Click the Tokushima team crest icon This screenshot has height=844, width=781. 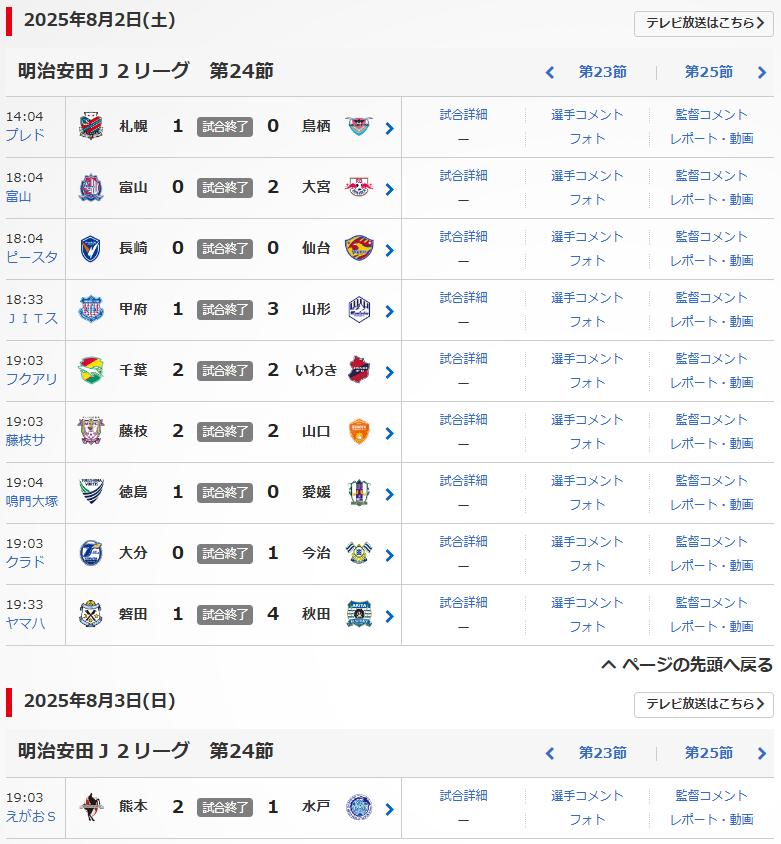91,492
